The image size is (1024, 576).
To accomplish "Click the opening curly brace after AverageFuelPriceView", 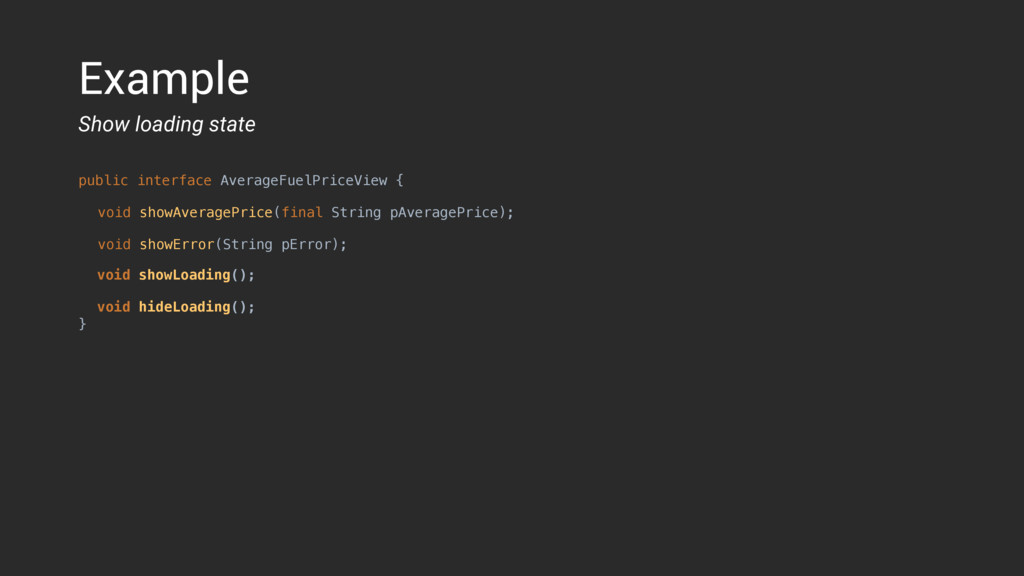I will [400, 180].
